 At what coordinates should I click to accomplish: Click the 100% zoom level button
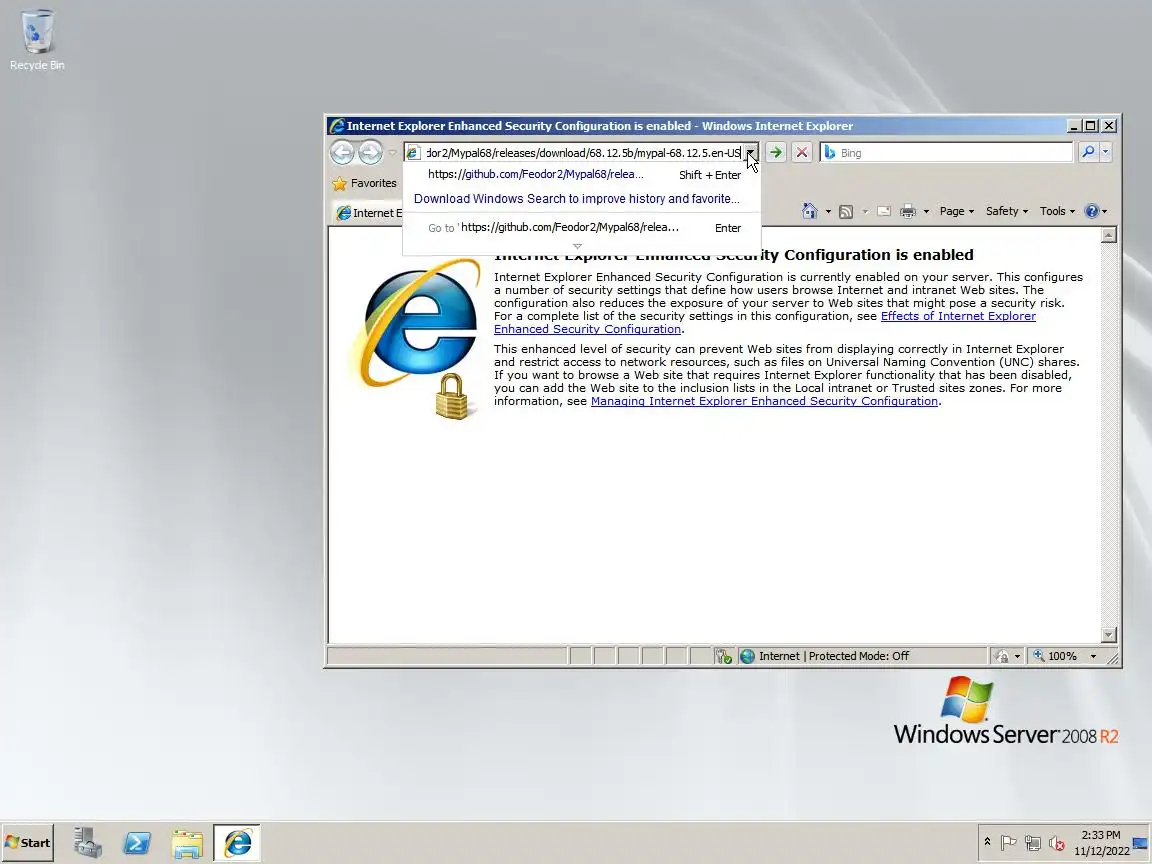coord(1055,656)
